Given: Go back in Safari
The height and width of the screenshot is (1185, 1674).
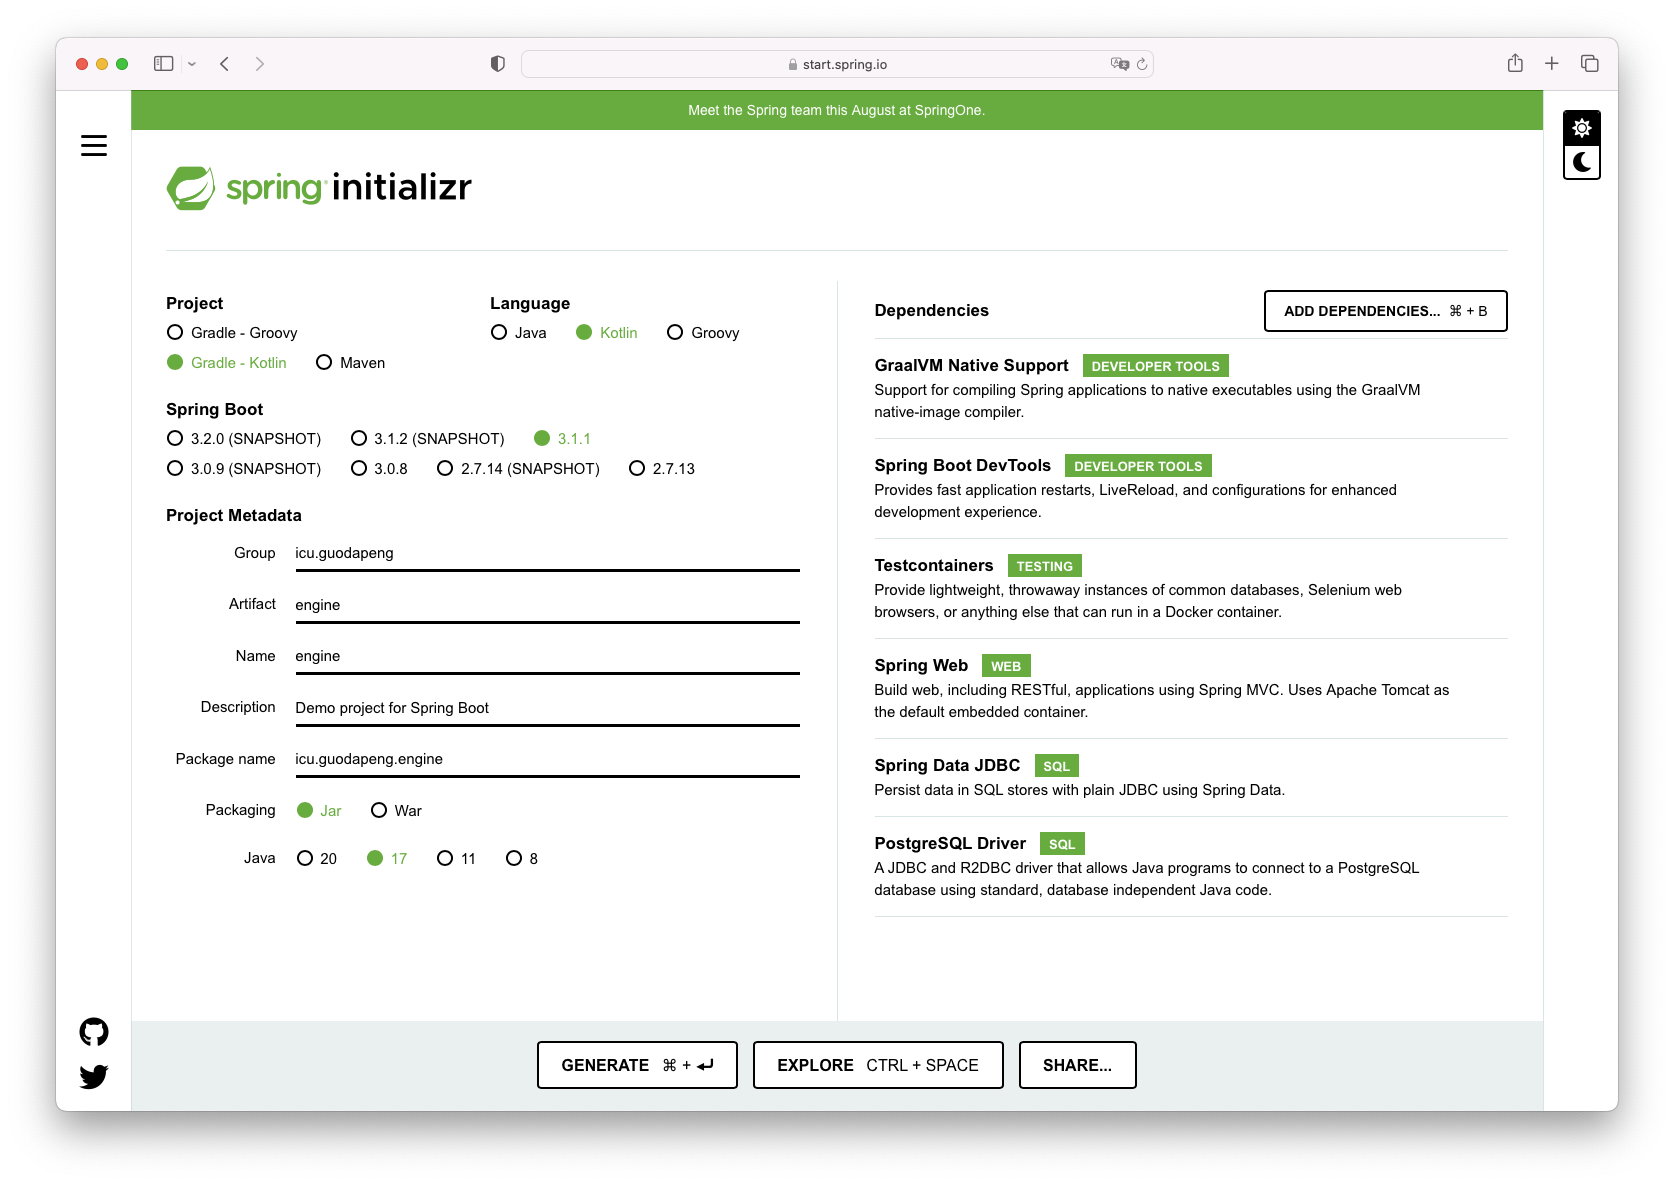Looking at the screenshot, I should [225, 64].
